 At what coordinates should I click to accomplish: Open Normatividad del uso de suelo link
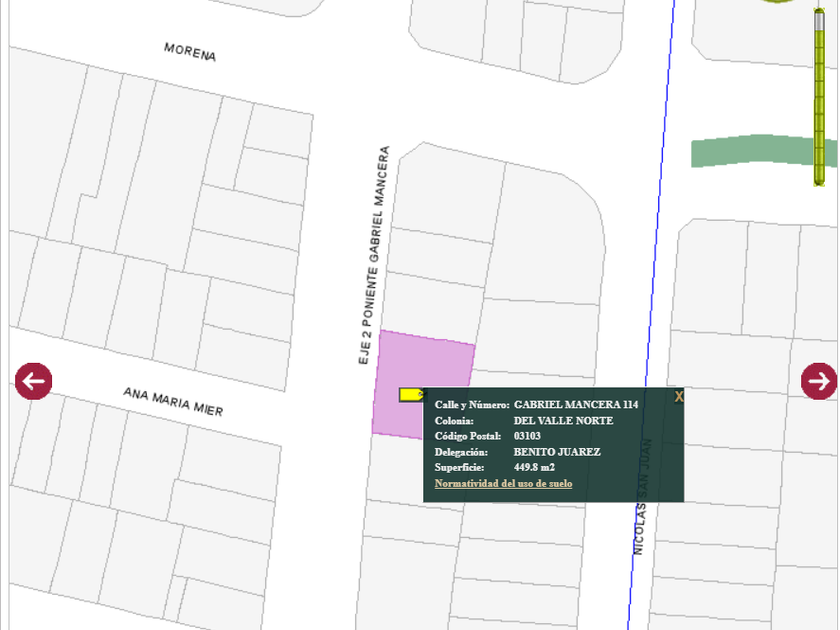click(503, 484)
